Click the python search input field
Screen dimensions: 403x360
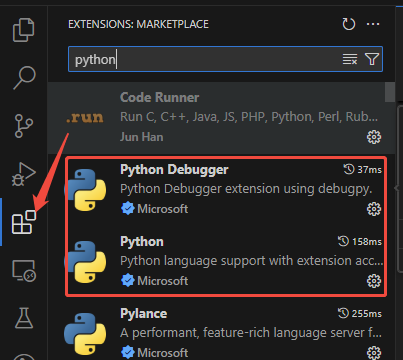click(x=203, y=59)
